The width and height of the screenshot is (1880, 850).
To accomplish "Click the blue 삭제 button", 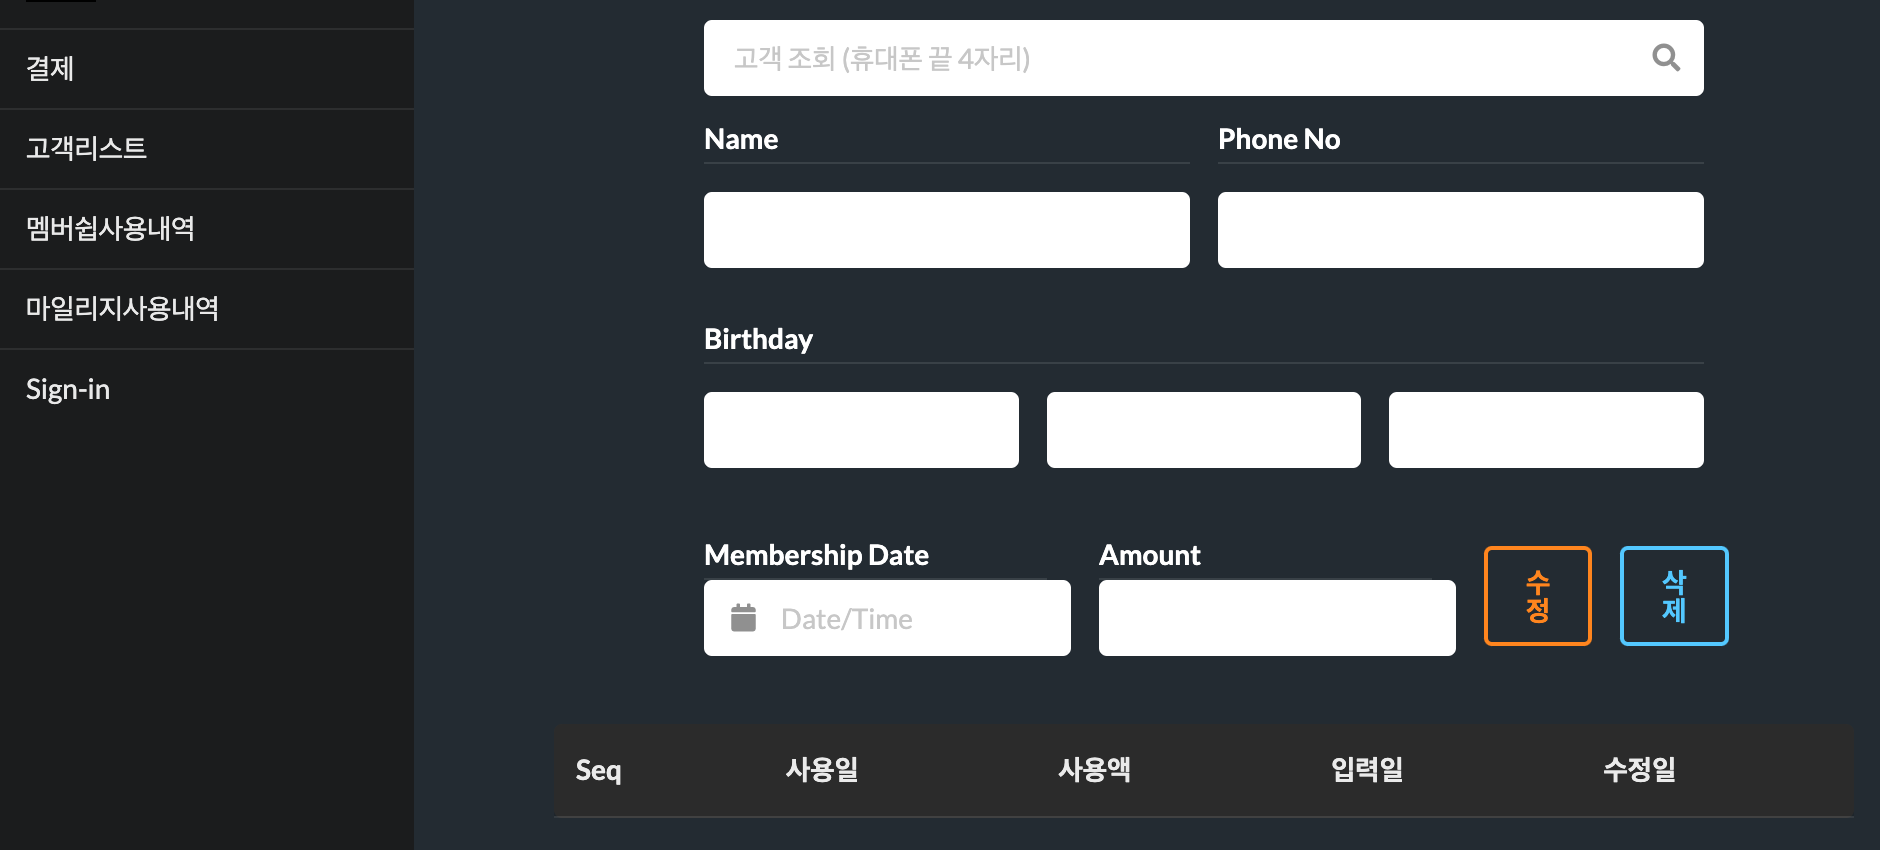I will point(1674,596).
